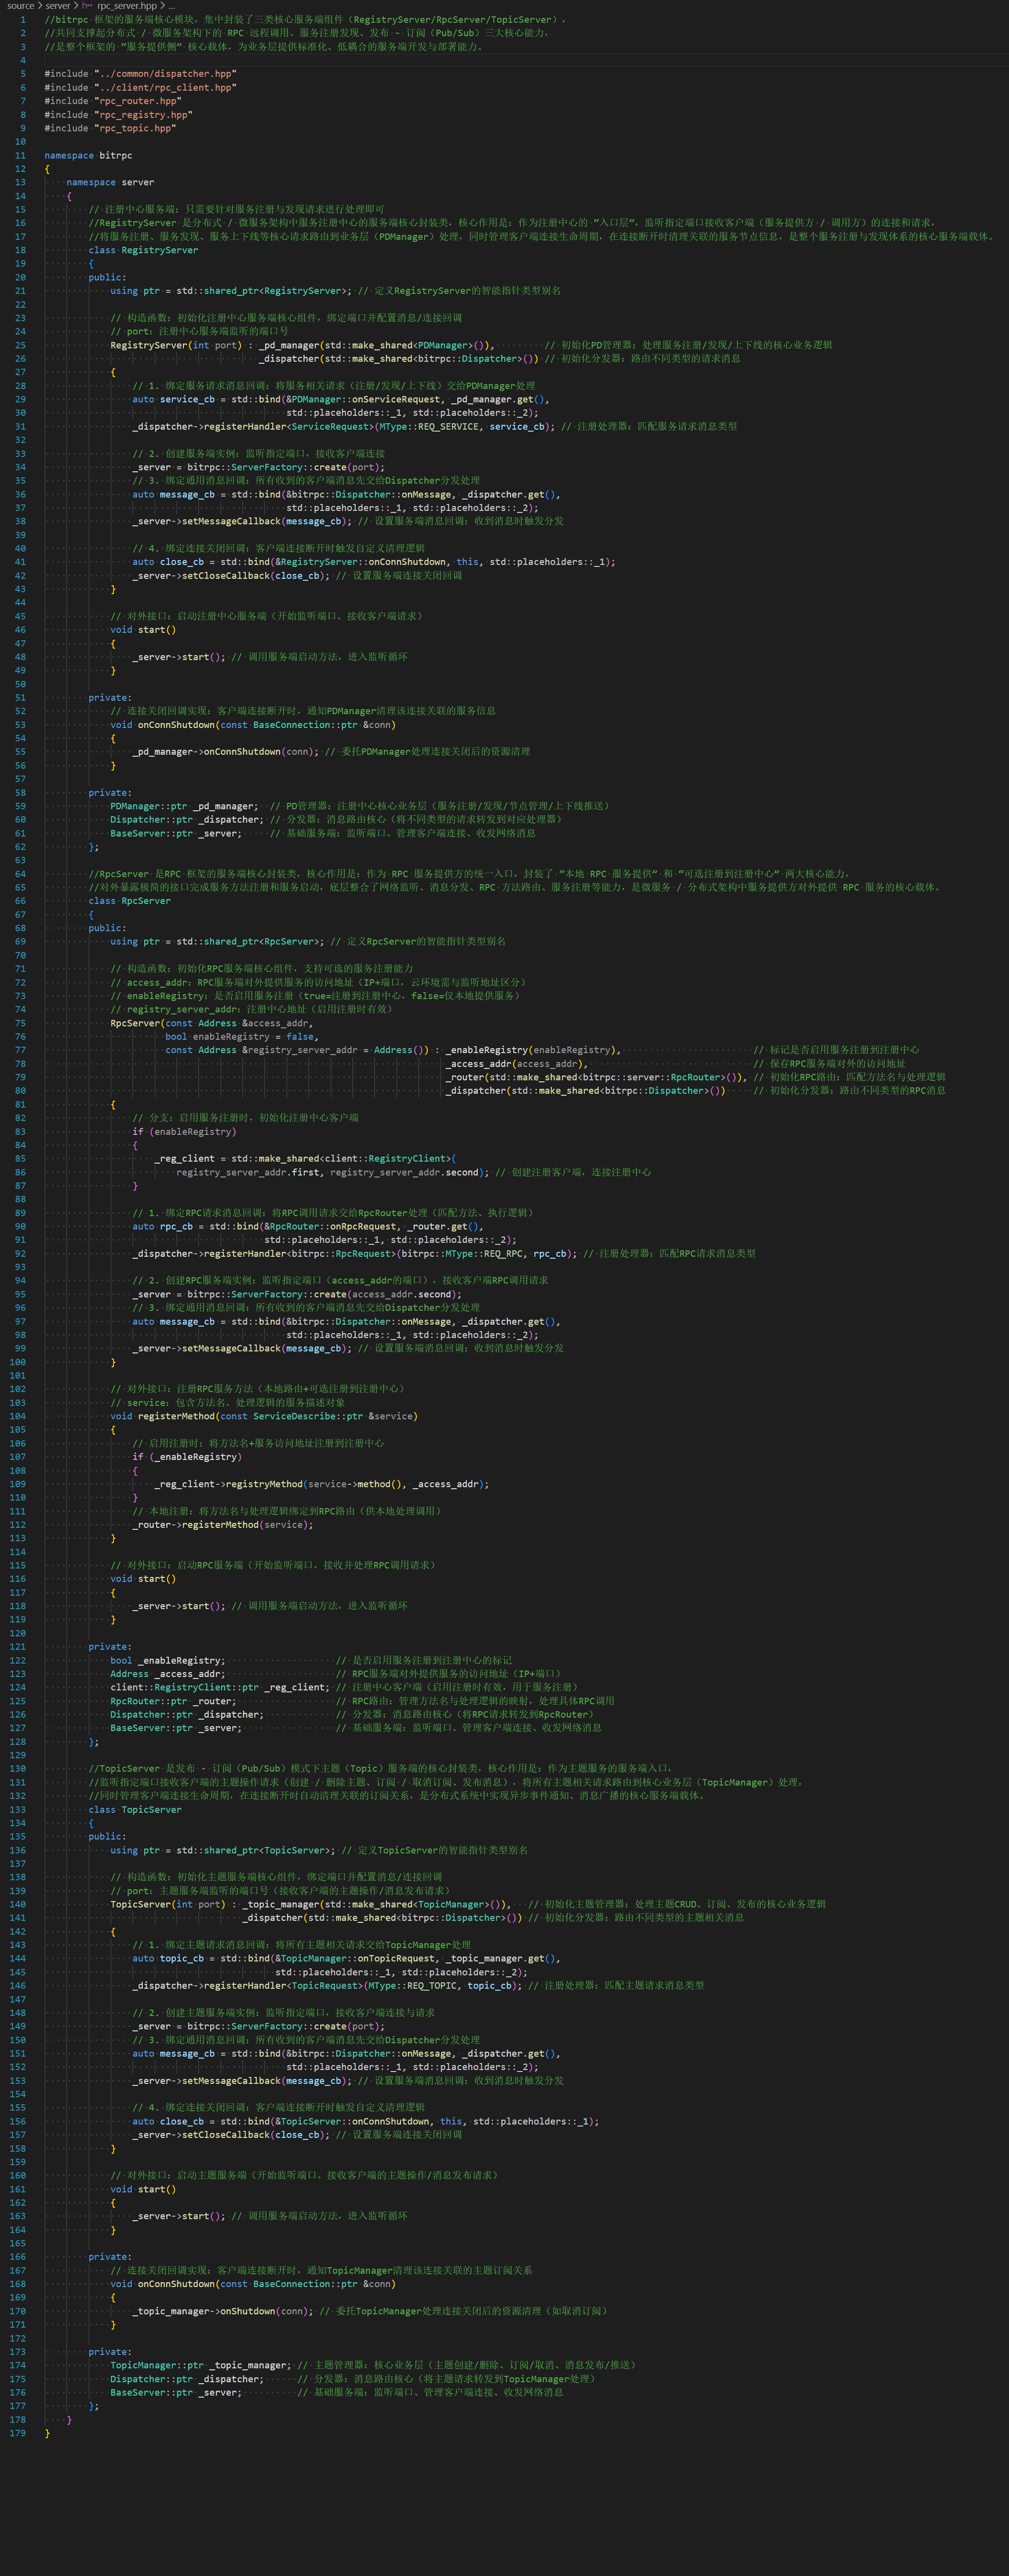1009x2576 pixels.
Task: Expand the breadcrumb ellipsis symbol list
Action: 171,6
